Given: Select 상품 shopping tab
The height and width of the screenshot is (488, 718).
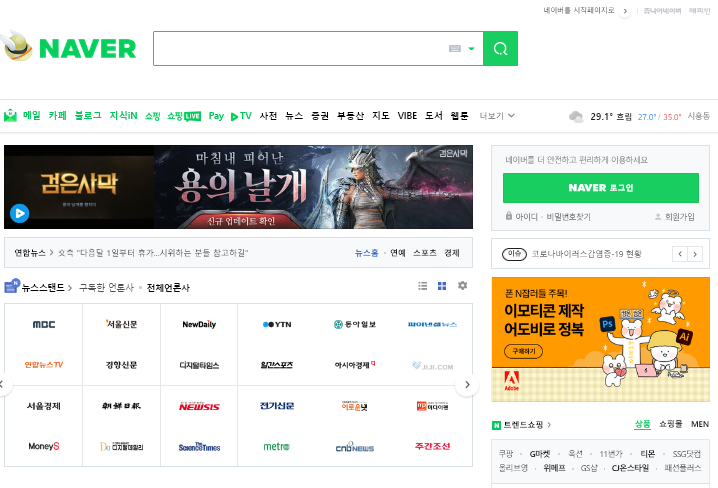Looking at the screenshot, I should (x=642, y=424).
